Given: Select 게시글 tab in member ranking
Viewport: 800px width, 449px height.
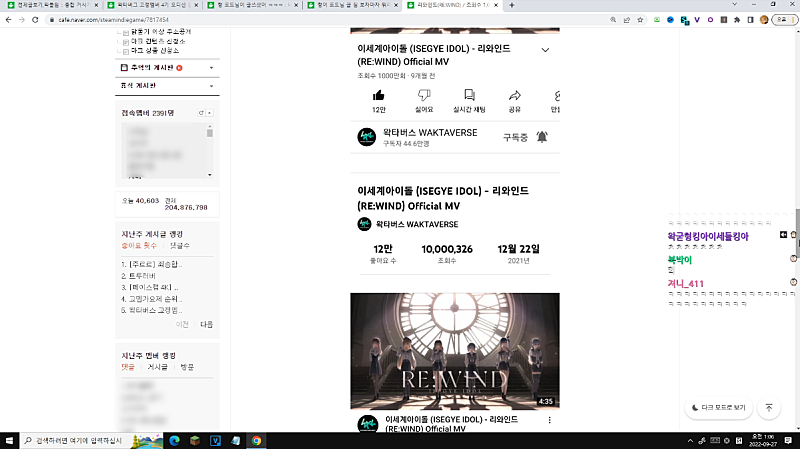Looking at the screenshot, I should point(157,367).
